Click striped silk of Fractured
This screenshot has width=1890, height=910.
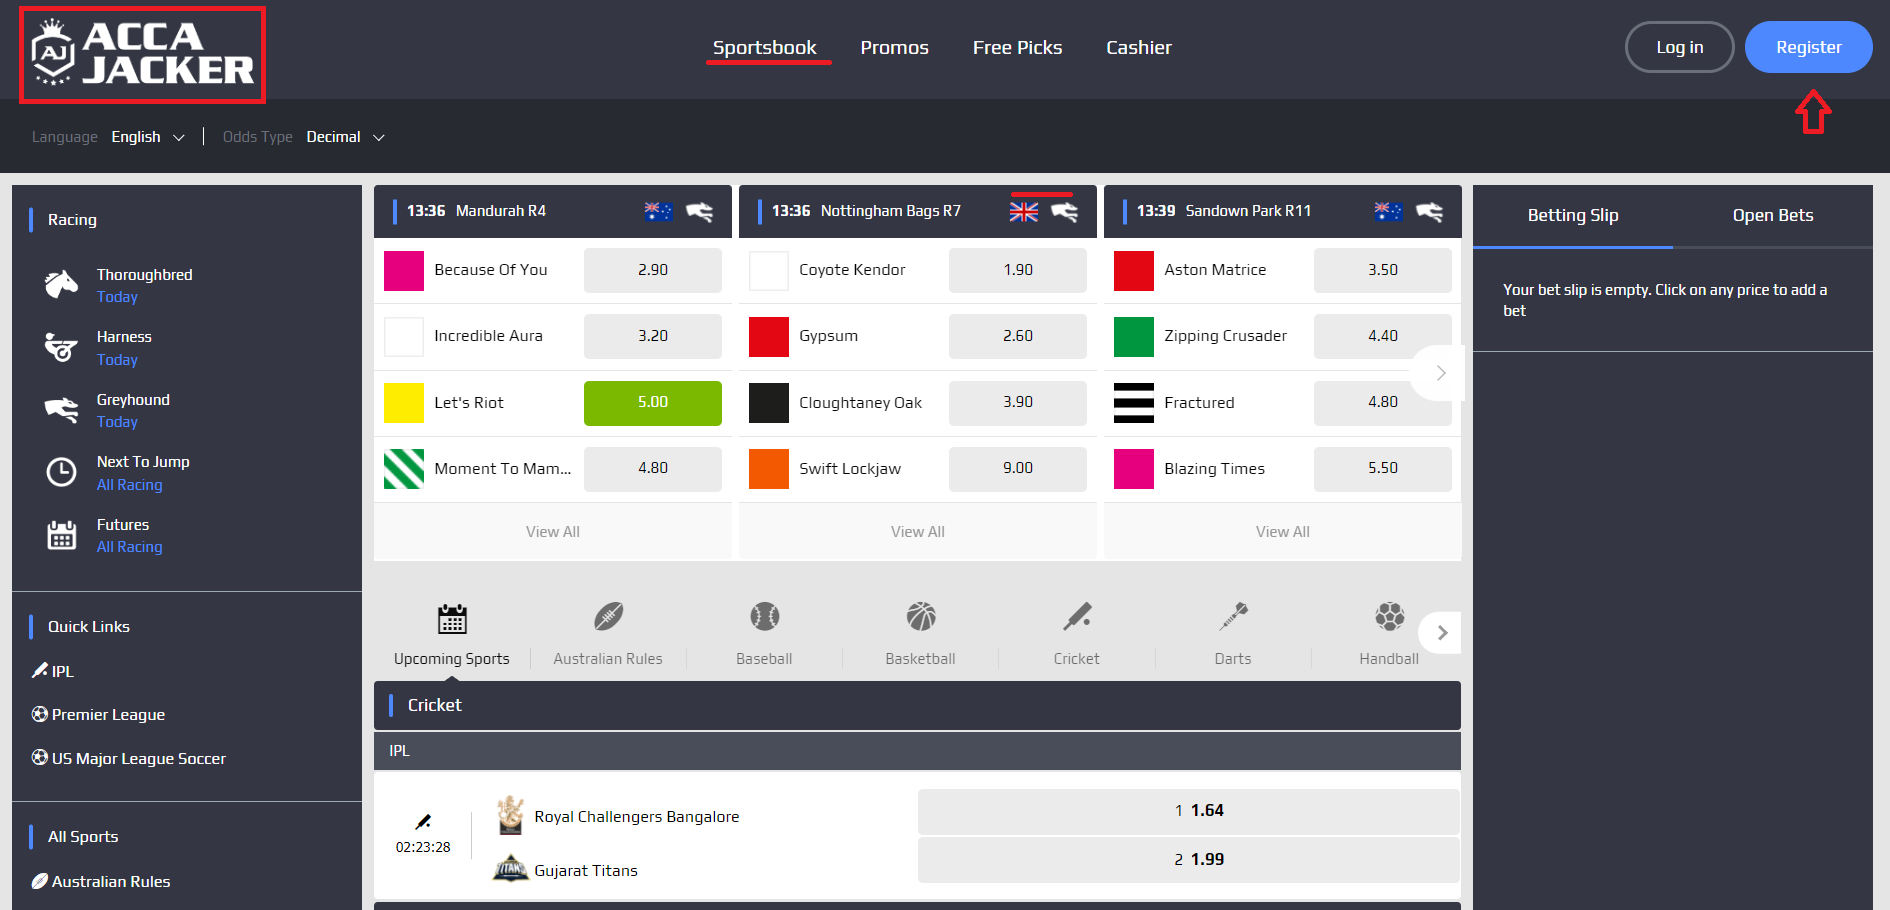pos(1134,403)
